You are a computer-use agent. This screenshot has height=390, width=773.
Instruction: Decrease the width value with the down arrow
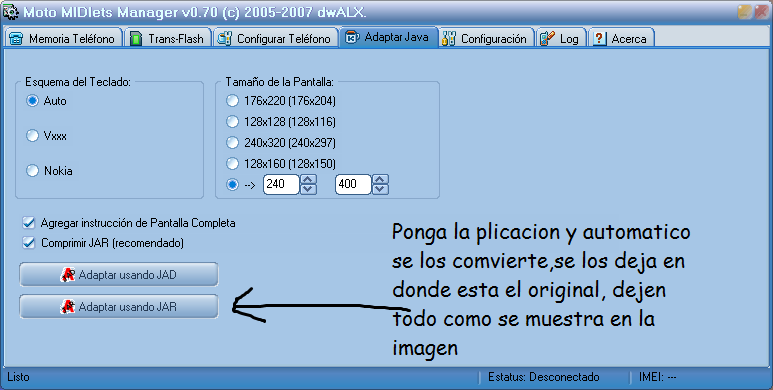(308, 189)
